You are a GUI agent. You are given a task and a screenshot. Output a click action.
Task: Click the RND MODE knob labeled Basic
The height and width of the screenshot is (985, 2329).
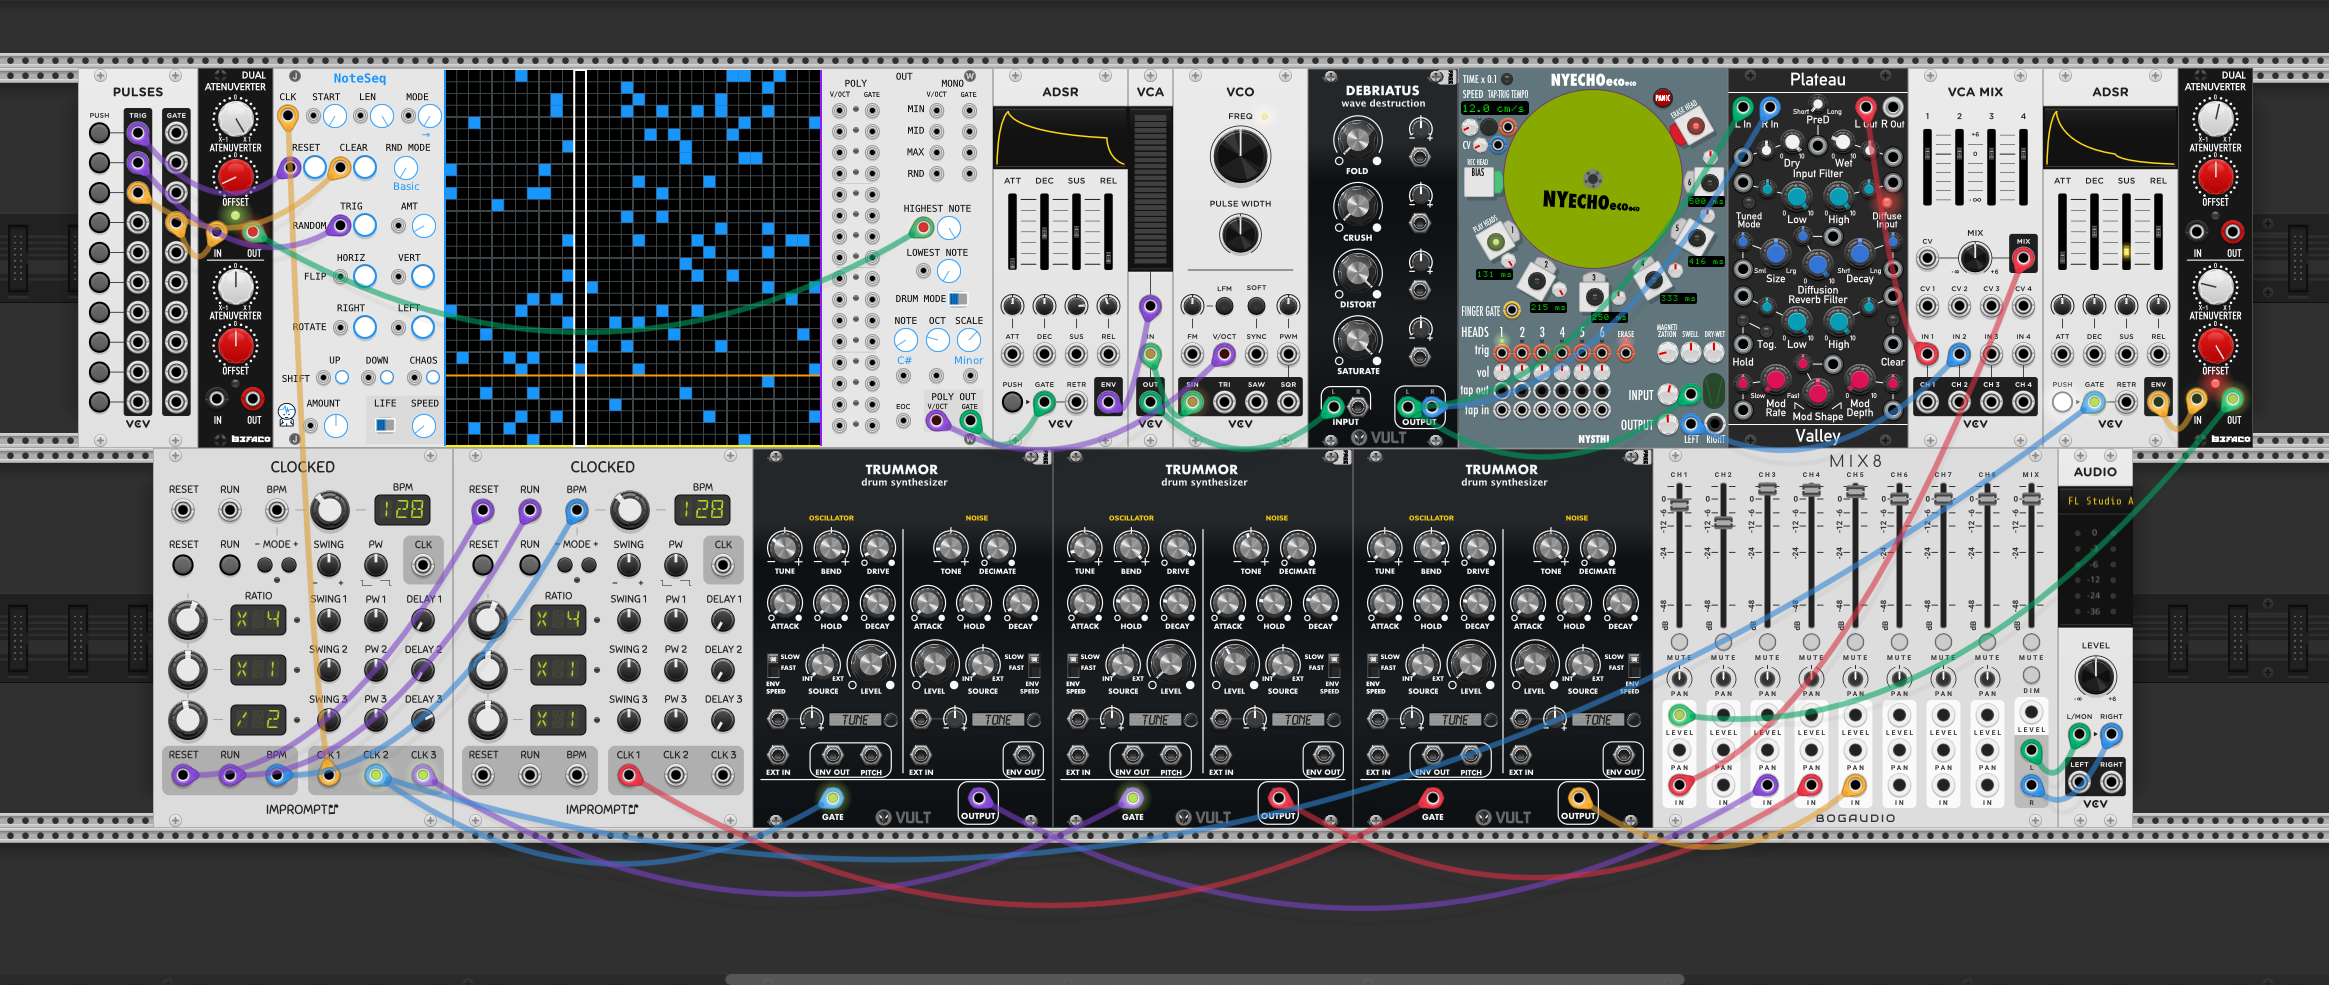pos(406,167)
